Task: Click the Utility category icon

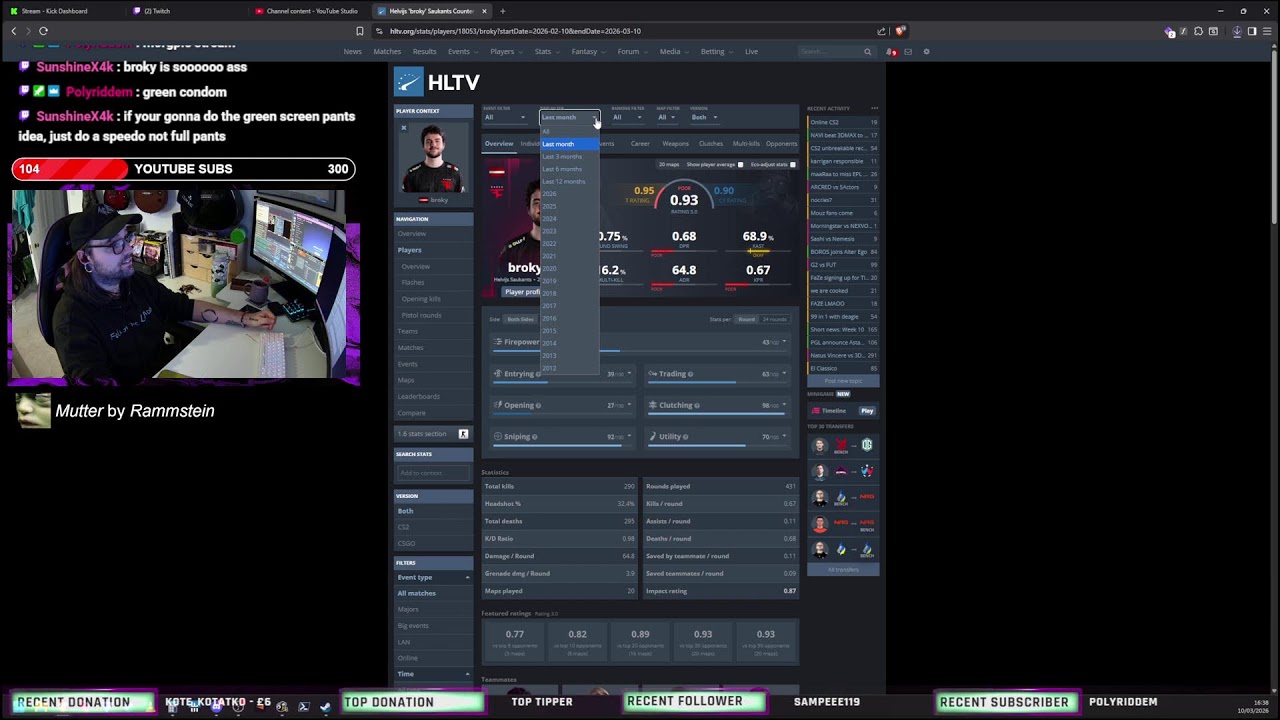Action: 652,436
